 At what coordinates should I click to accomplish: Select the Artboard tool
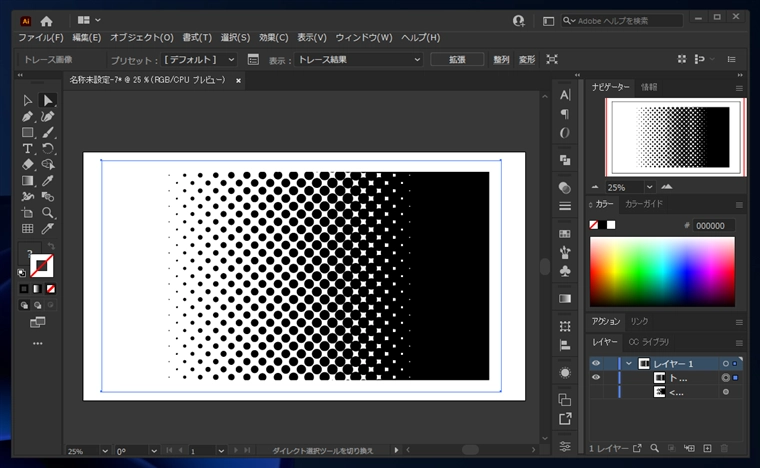[x=27, y=213]
